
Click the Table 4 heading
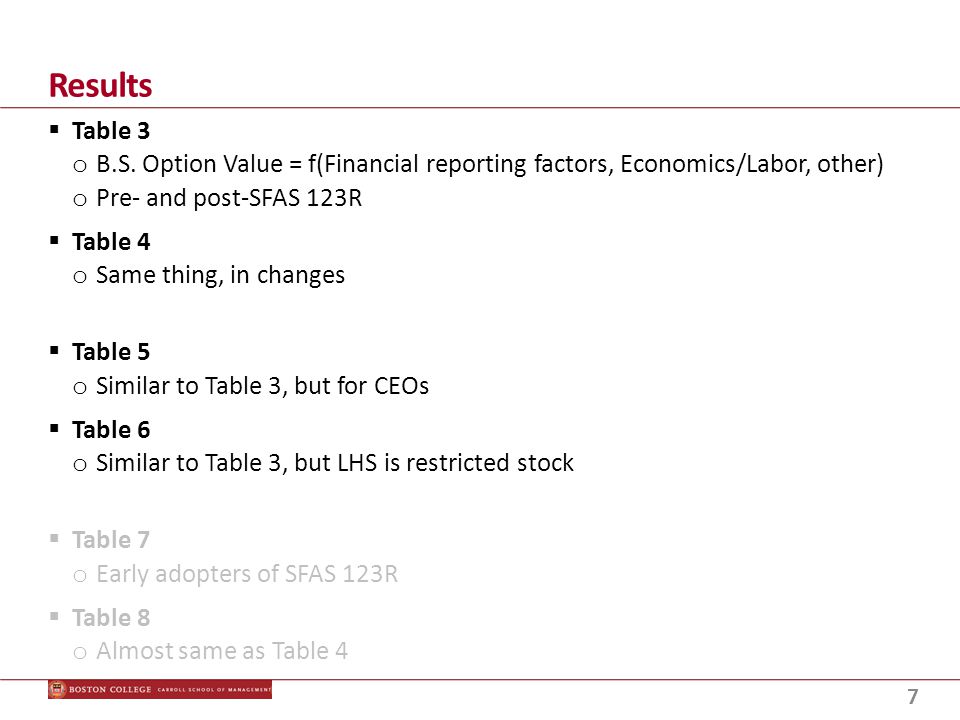111,242
